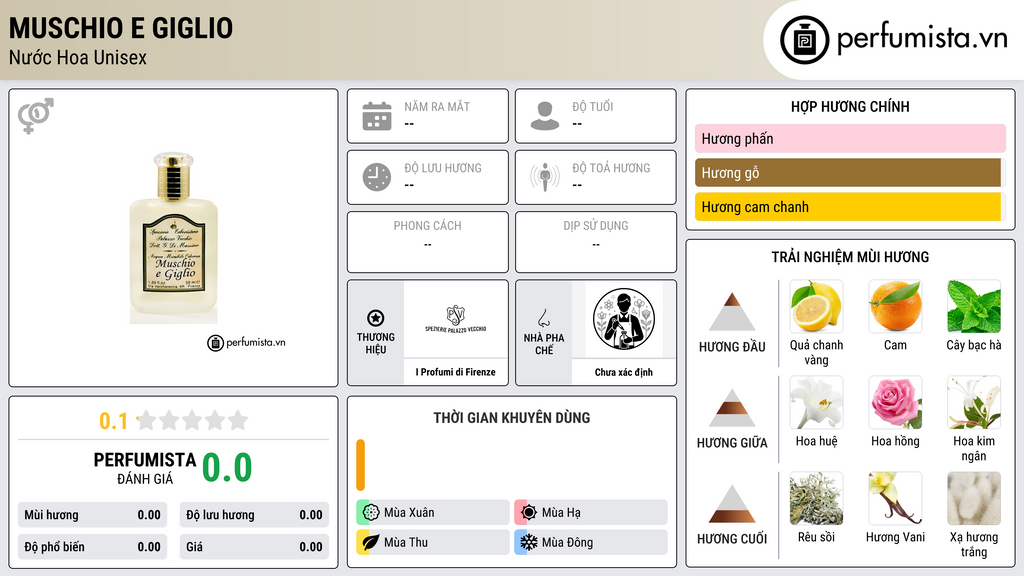
Task: Click the yellow 0.1 rating value
Action: click(113, 421)
